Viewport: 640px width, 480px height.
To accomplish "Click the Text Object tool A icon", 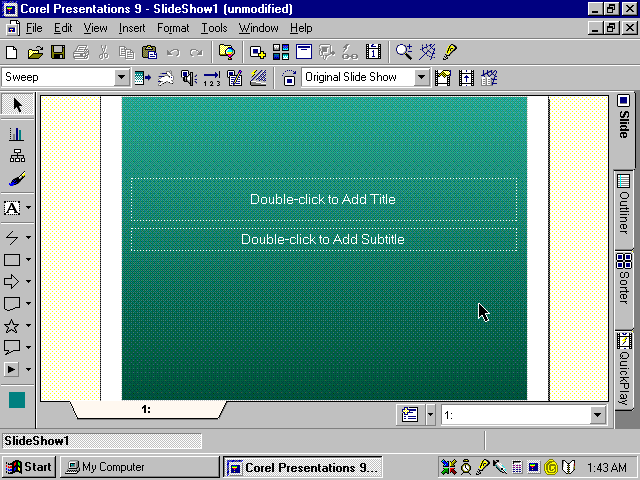I will [12, 208].
